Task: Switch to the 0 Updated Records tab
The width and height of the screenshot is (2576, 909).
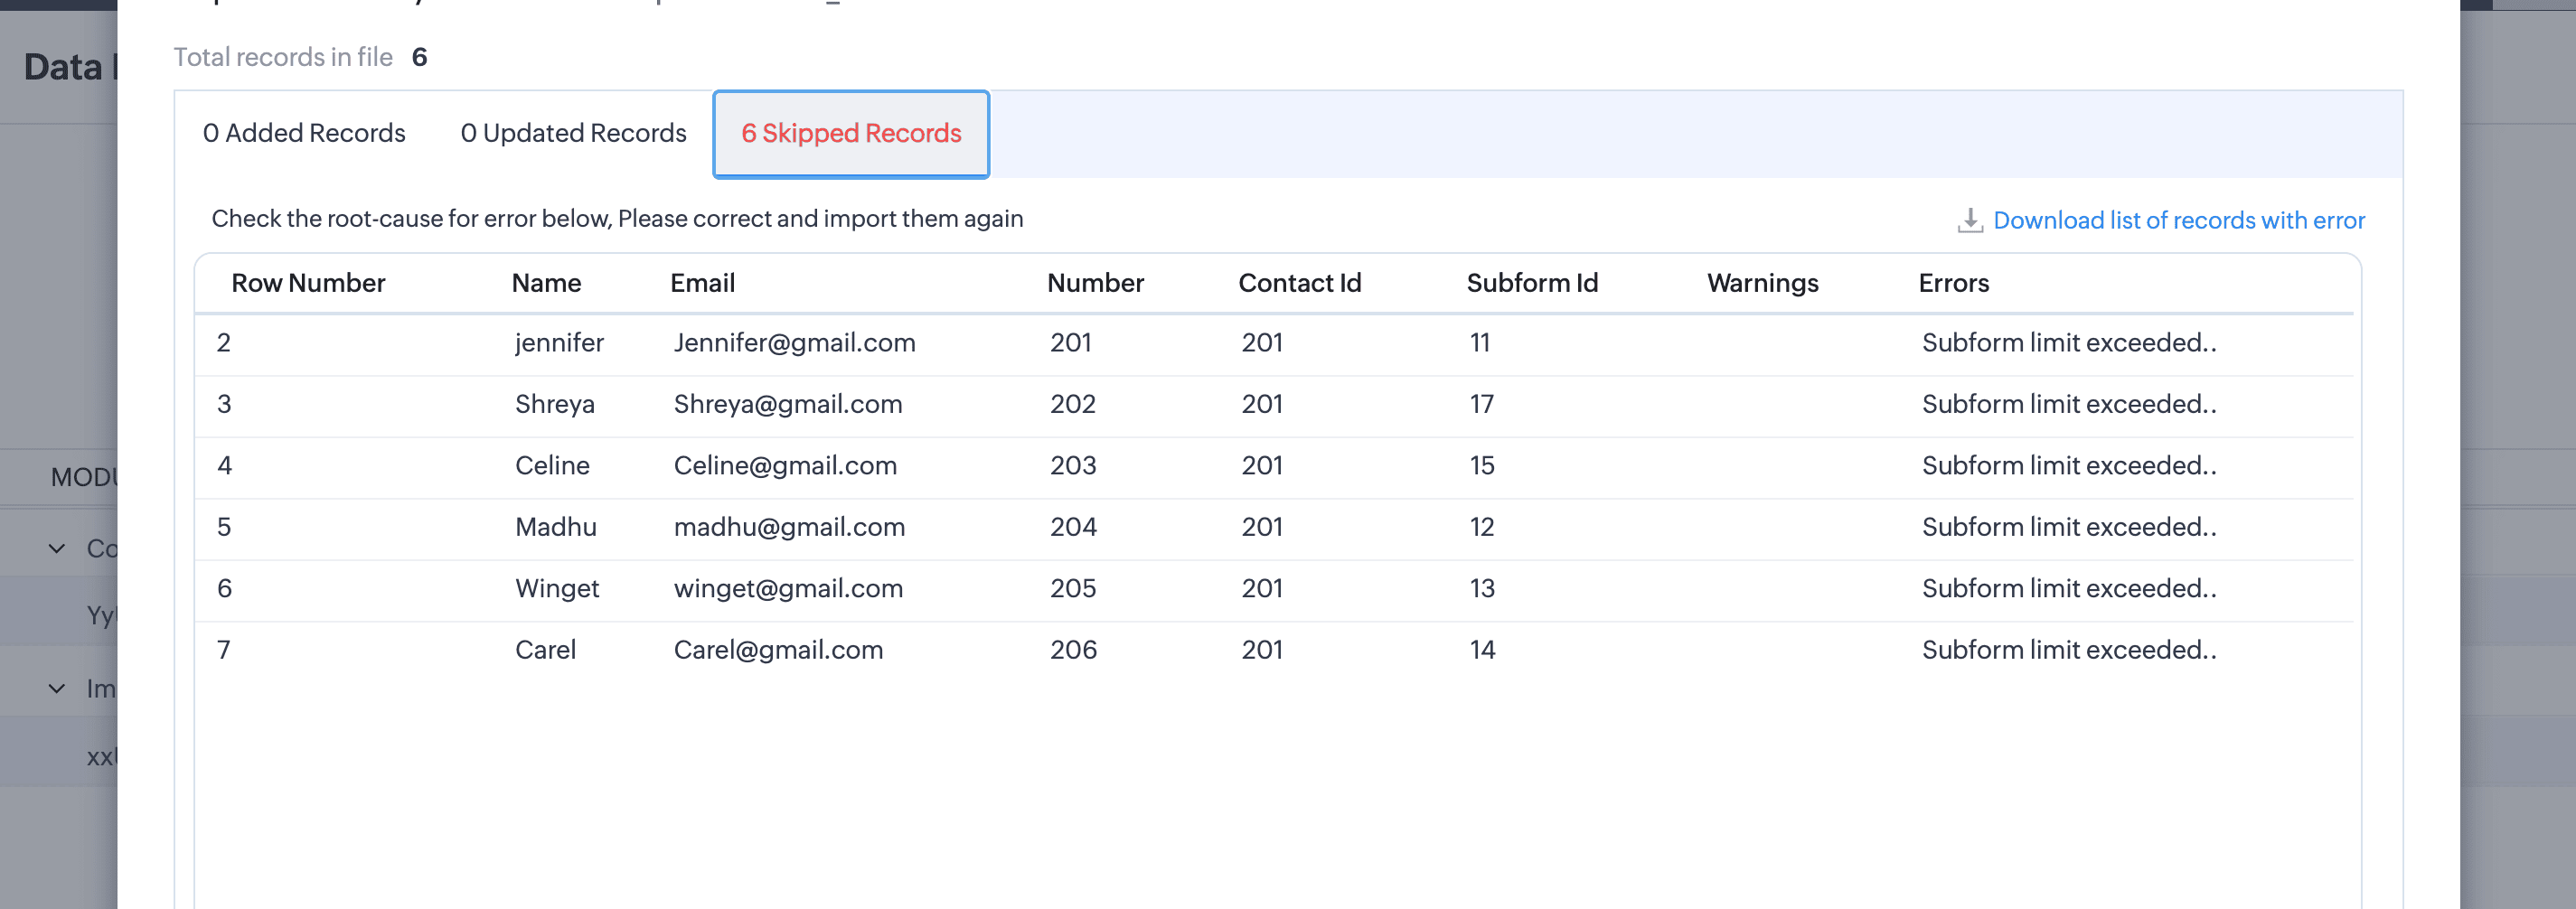Action: 573,133
